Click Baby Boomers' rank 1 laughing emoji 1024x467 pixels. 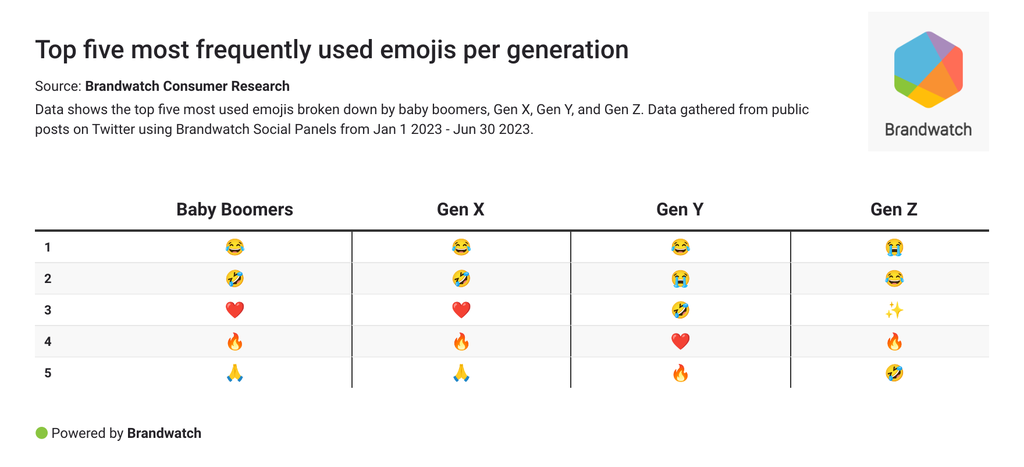click(x=235, y=247)
